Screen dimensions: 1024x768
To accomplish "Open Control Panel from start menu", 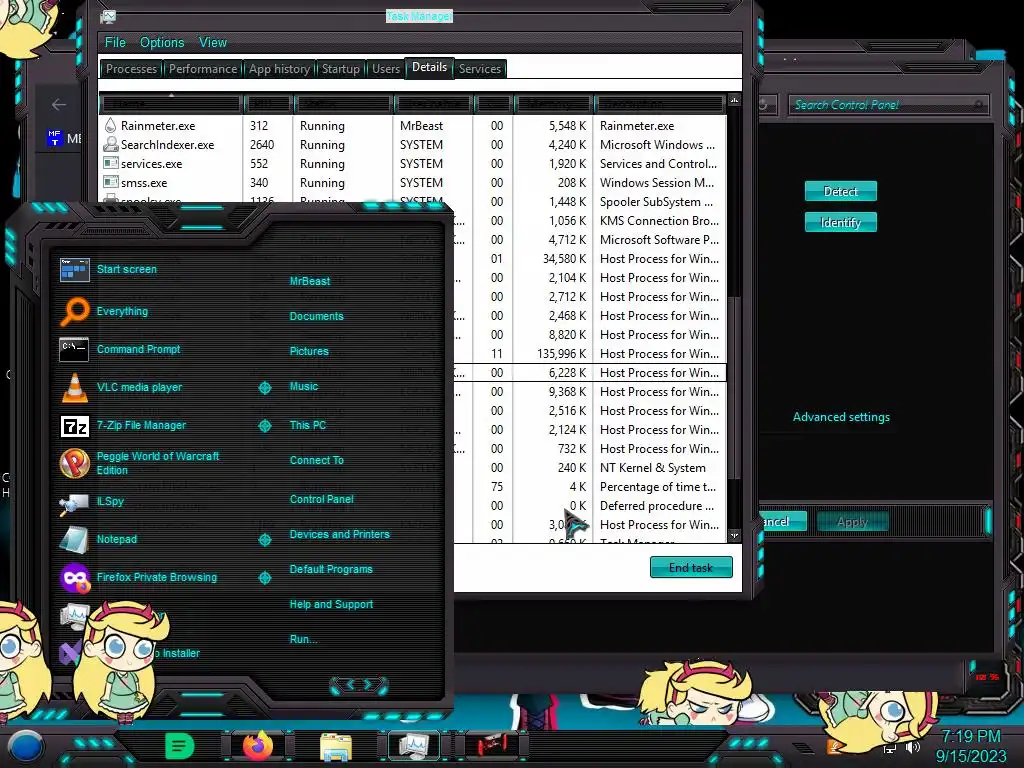I will click(321, 499).
